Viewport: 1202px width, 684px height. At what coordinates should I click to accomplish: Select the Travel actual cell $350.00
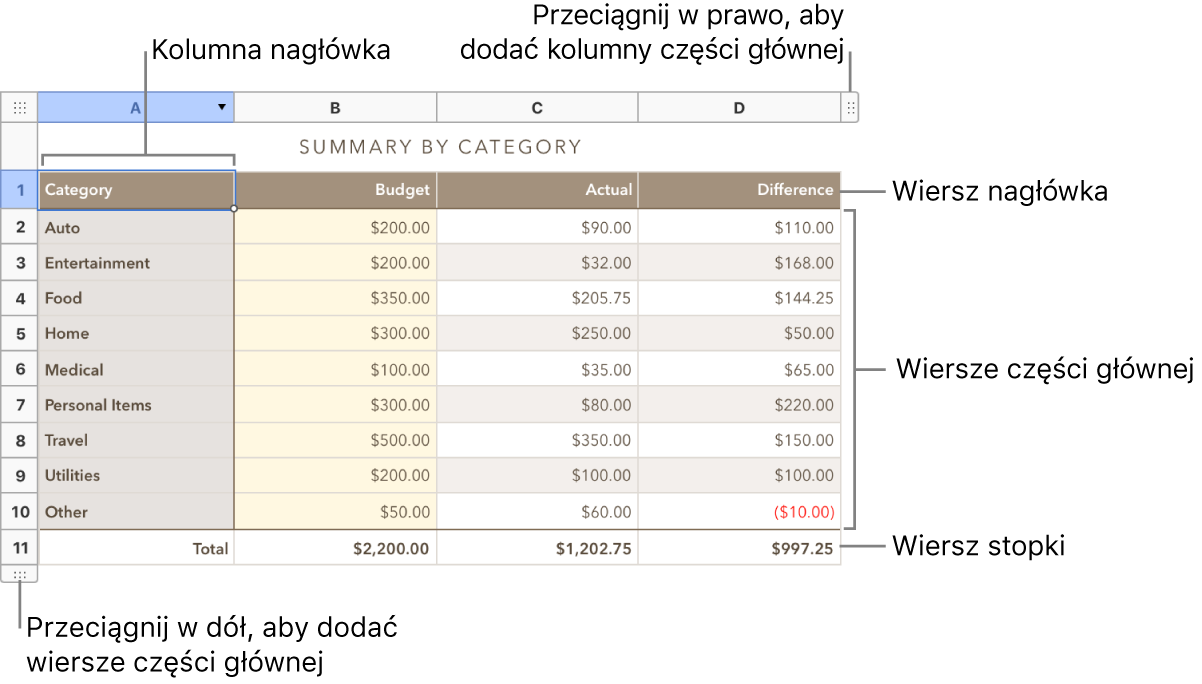coord(537,440)
